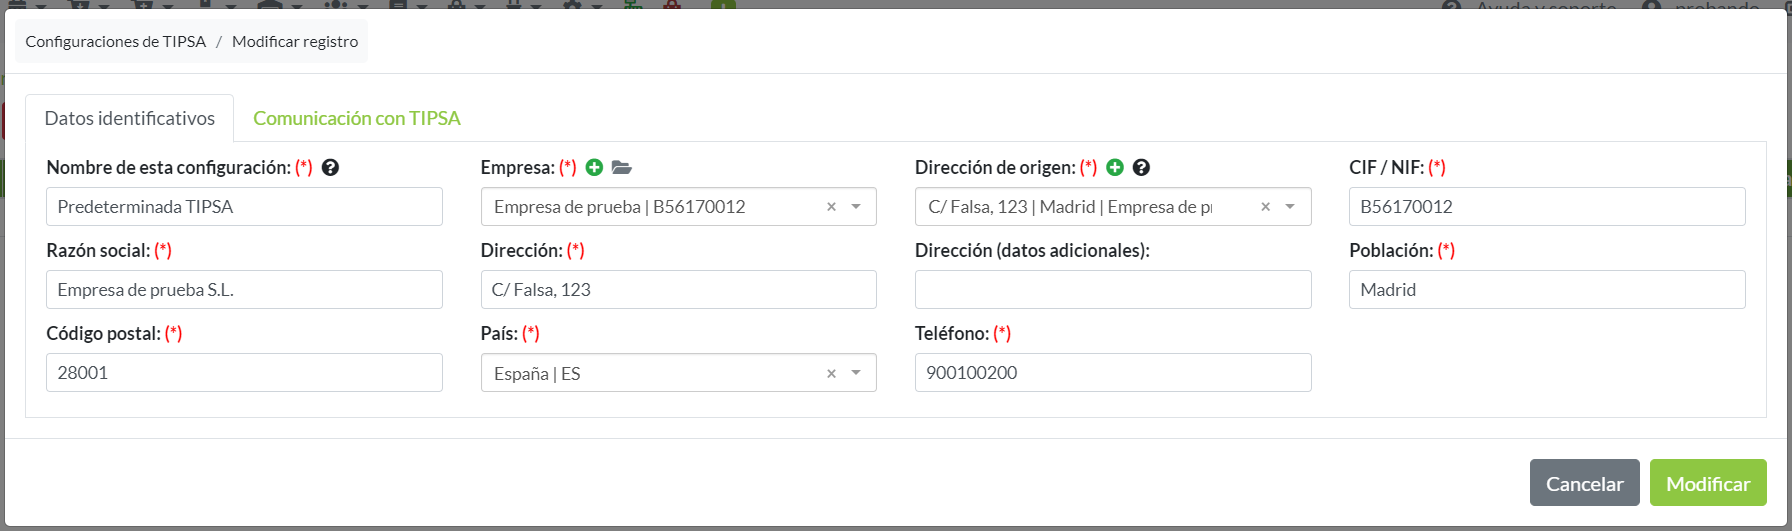The height and width of the screenshot is (531, 1792).
Task: Click the Razón social text field
Action: coord(244,290)
